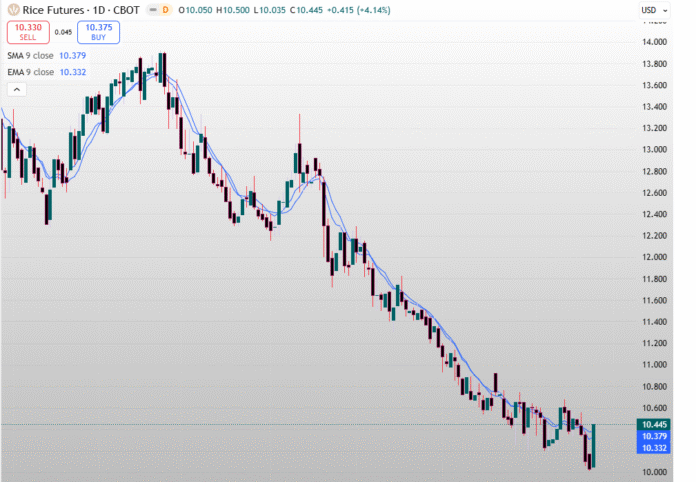Click the orange D delayed-data badge
The width and height of the screenshot is (696, 482).
coord(166,10)
